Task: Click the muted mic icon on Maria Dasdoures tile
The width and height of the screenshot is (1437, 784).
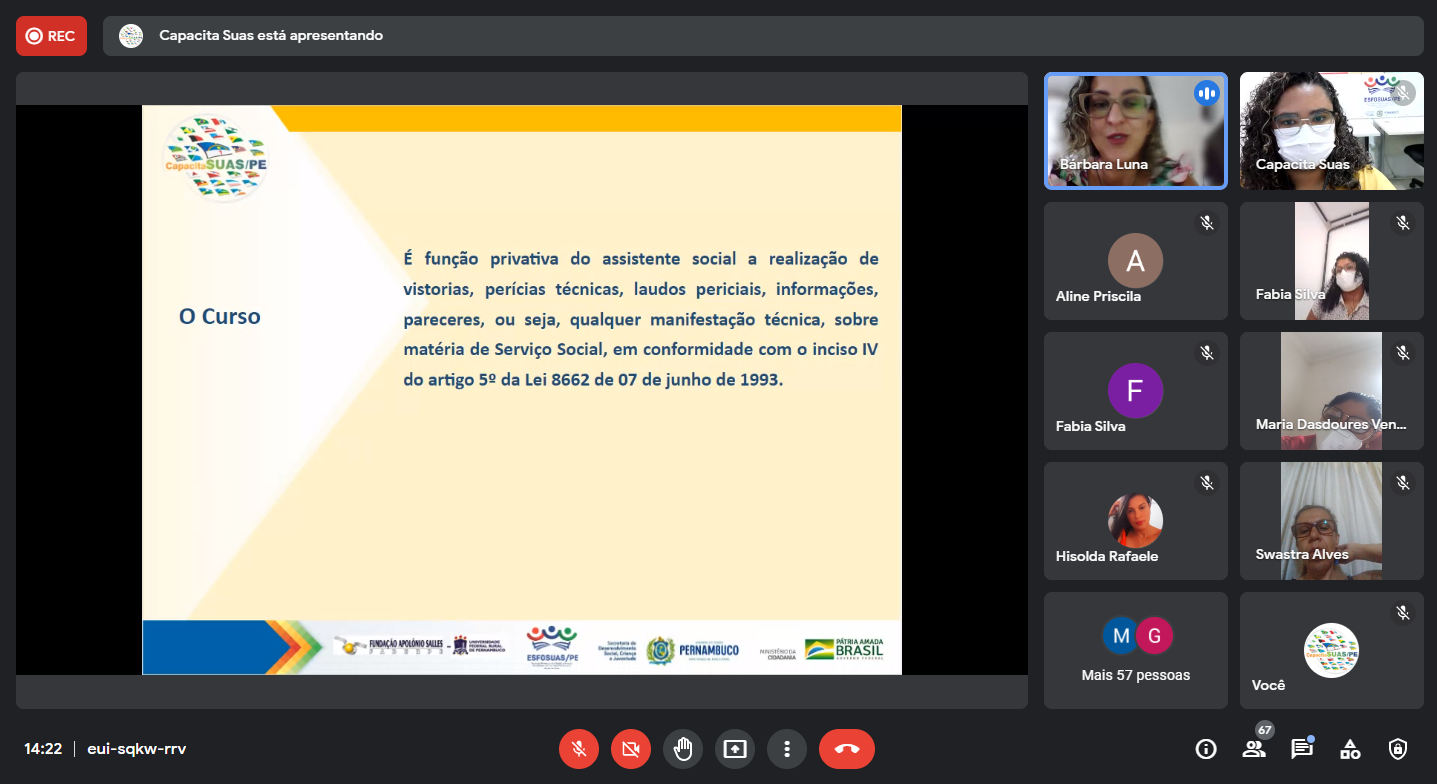Action: (1402, 352)
